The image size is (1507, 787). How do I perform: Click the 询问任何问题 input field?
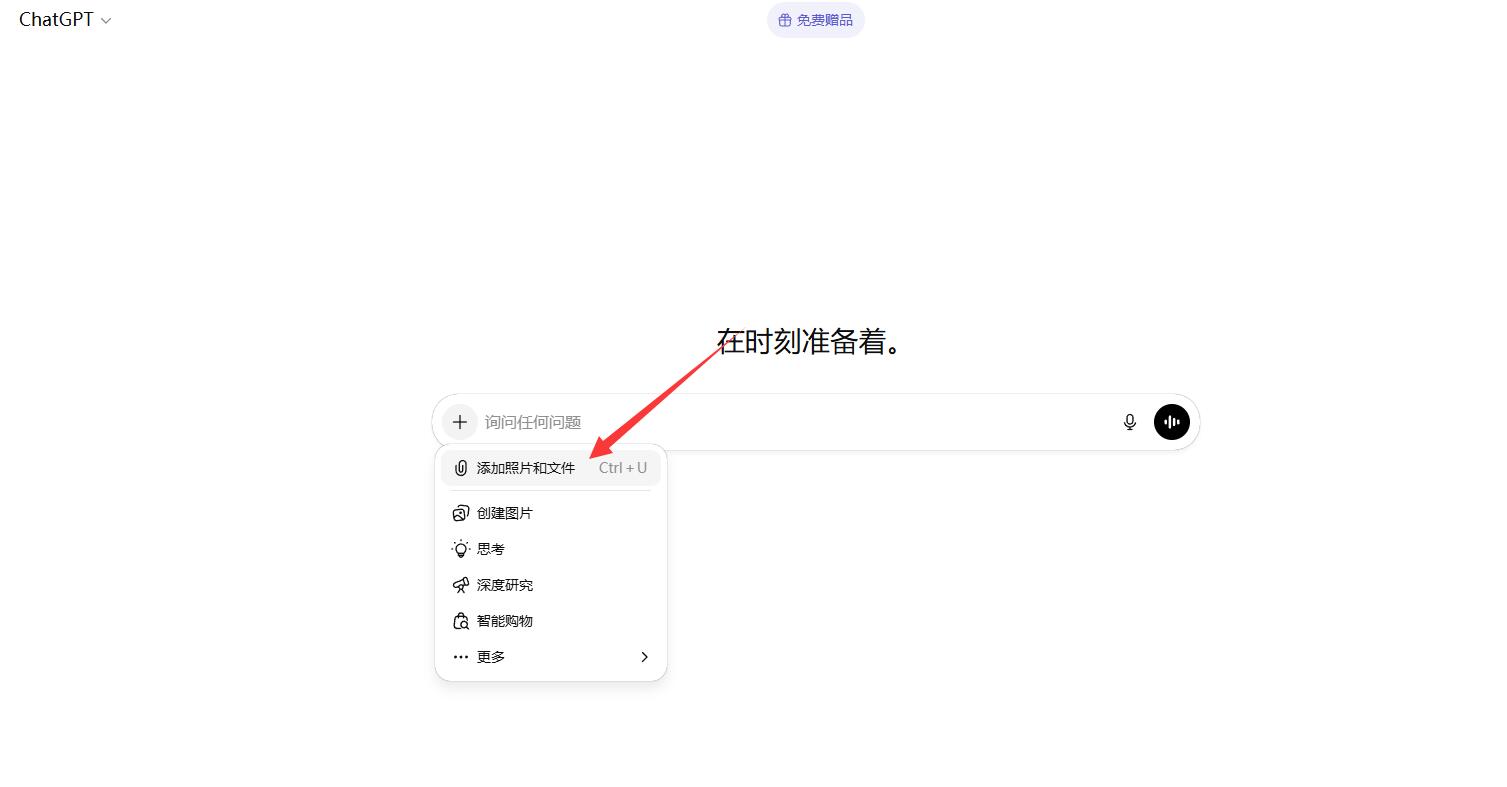click(700, 422)
